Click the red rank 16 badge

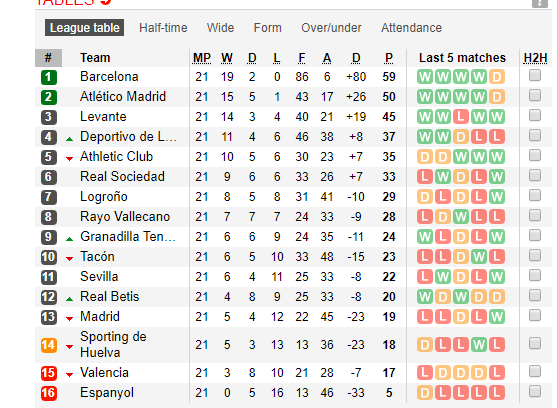click(49, 393)
